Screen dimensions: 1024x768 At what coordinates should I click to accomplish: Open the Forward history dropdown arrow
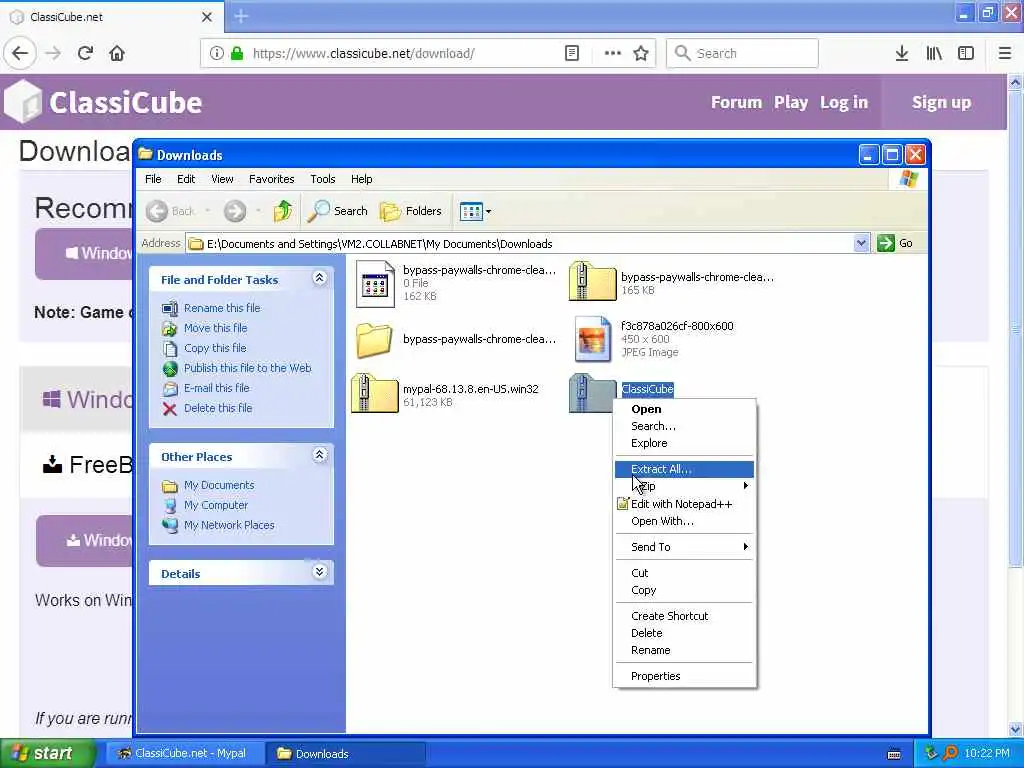(x=258, y=211)
